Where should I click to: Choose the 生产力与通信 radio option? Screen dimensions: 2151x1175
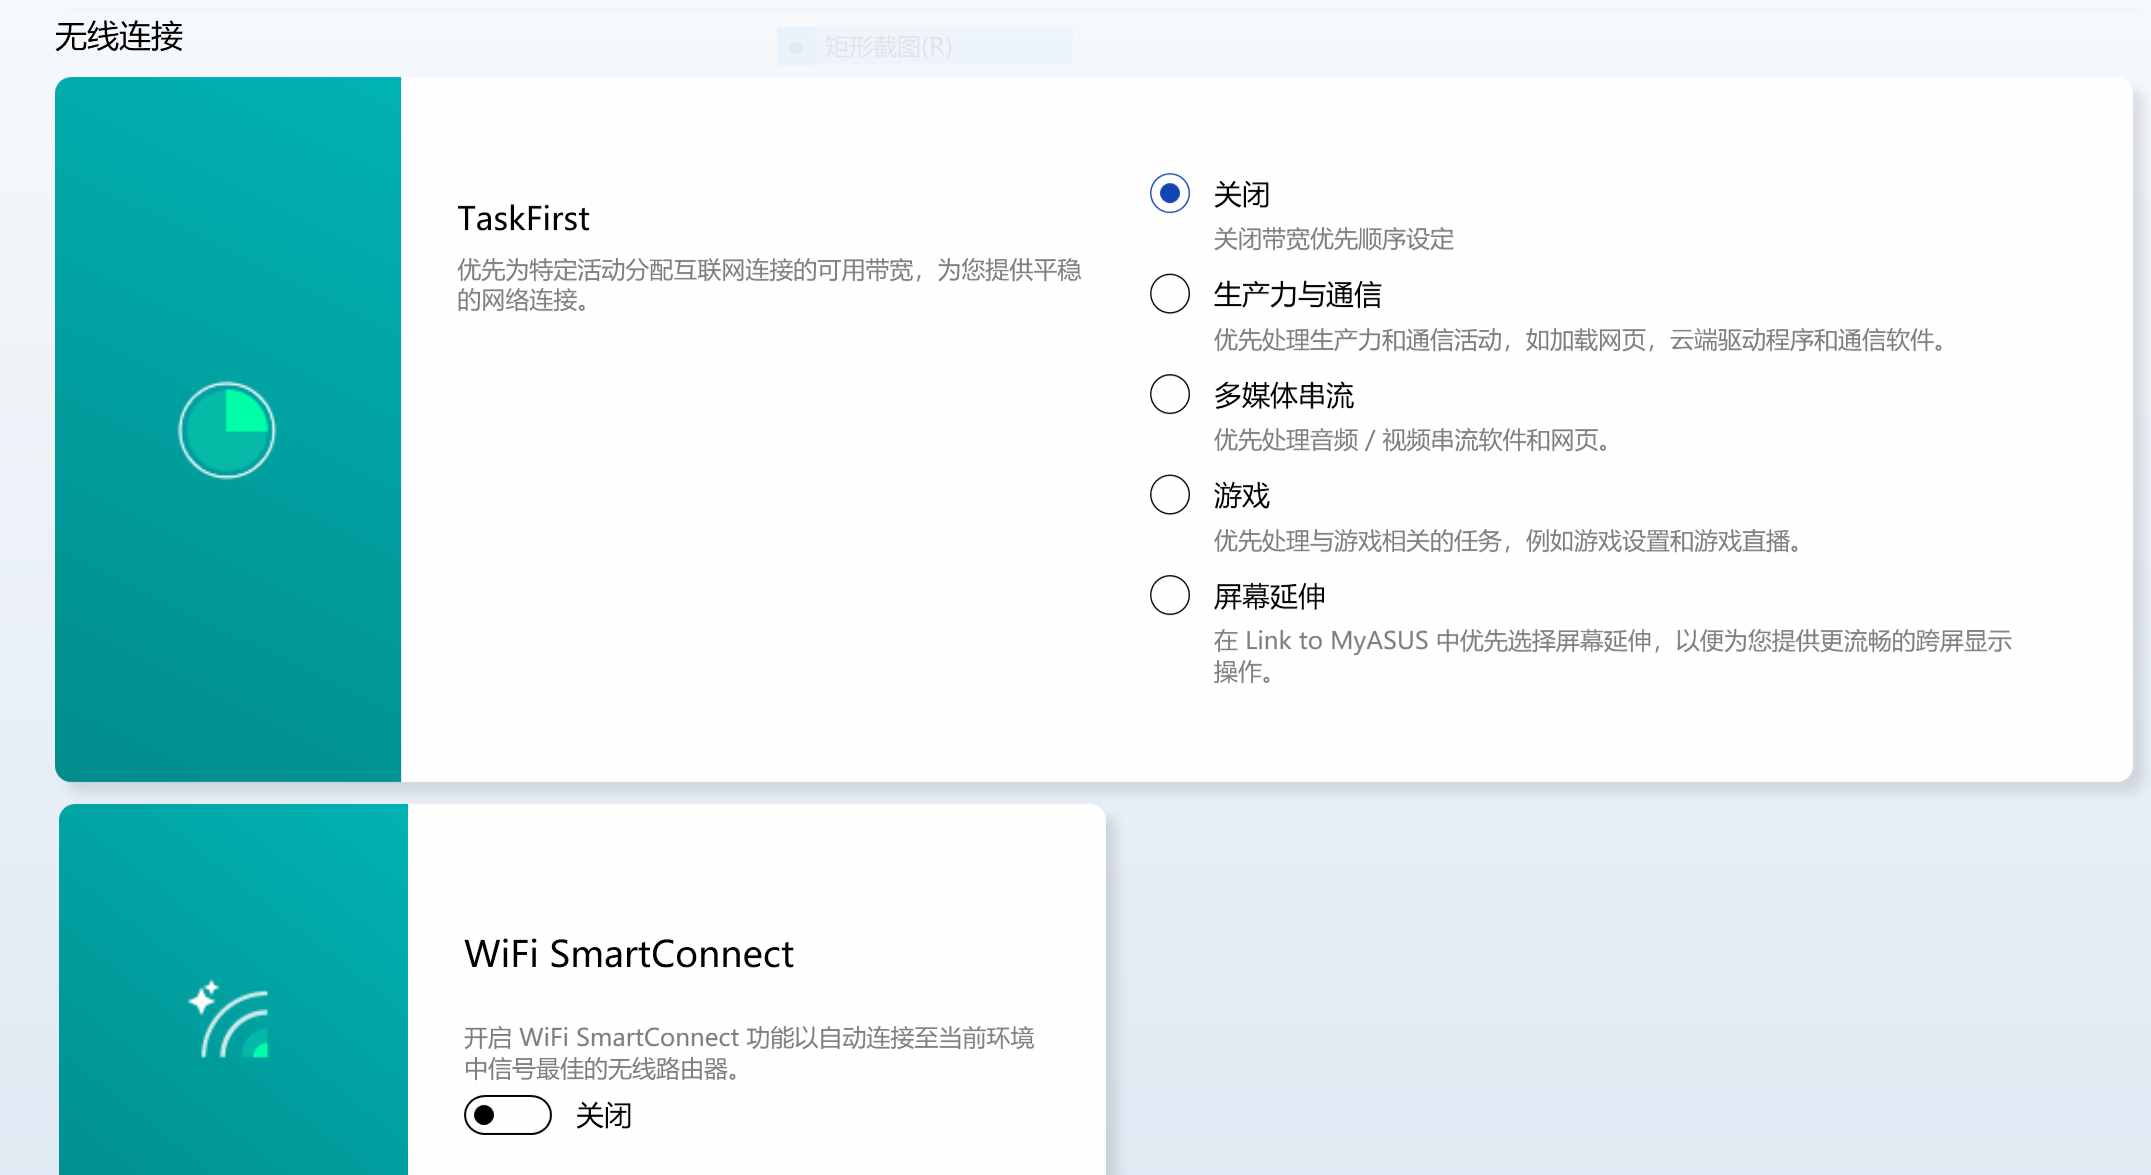click(x=1169, y=294)
